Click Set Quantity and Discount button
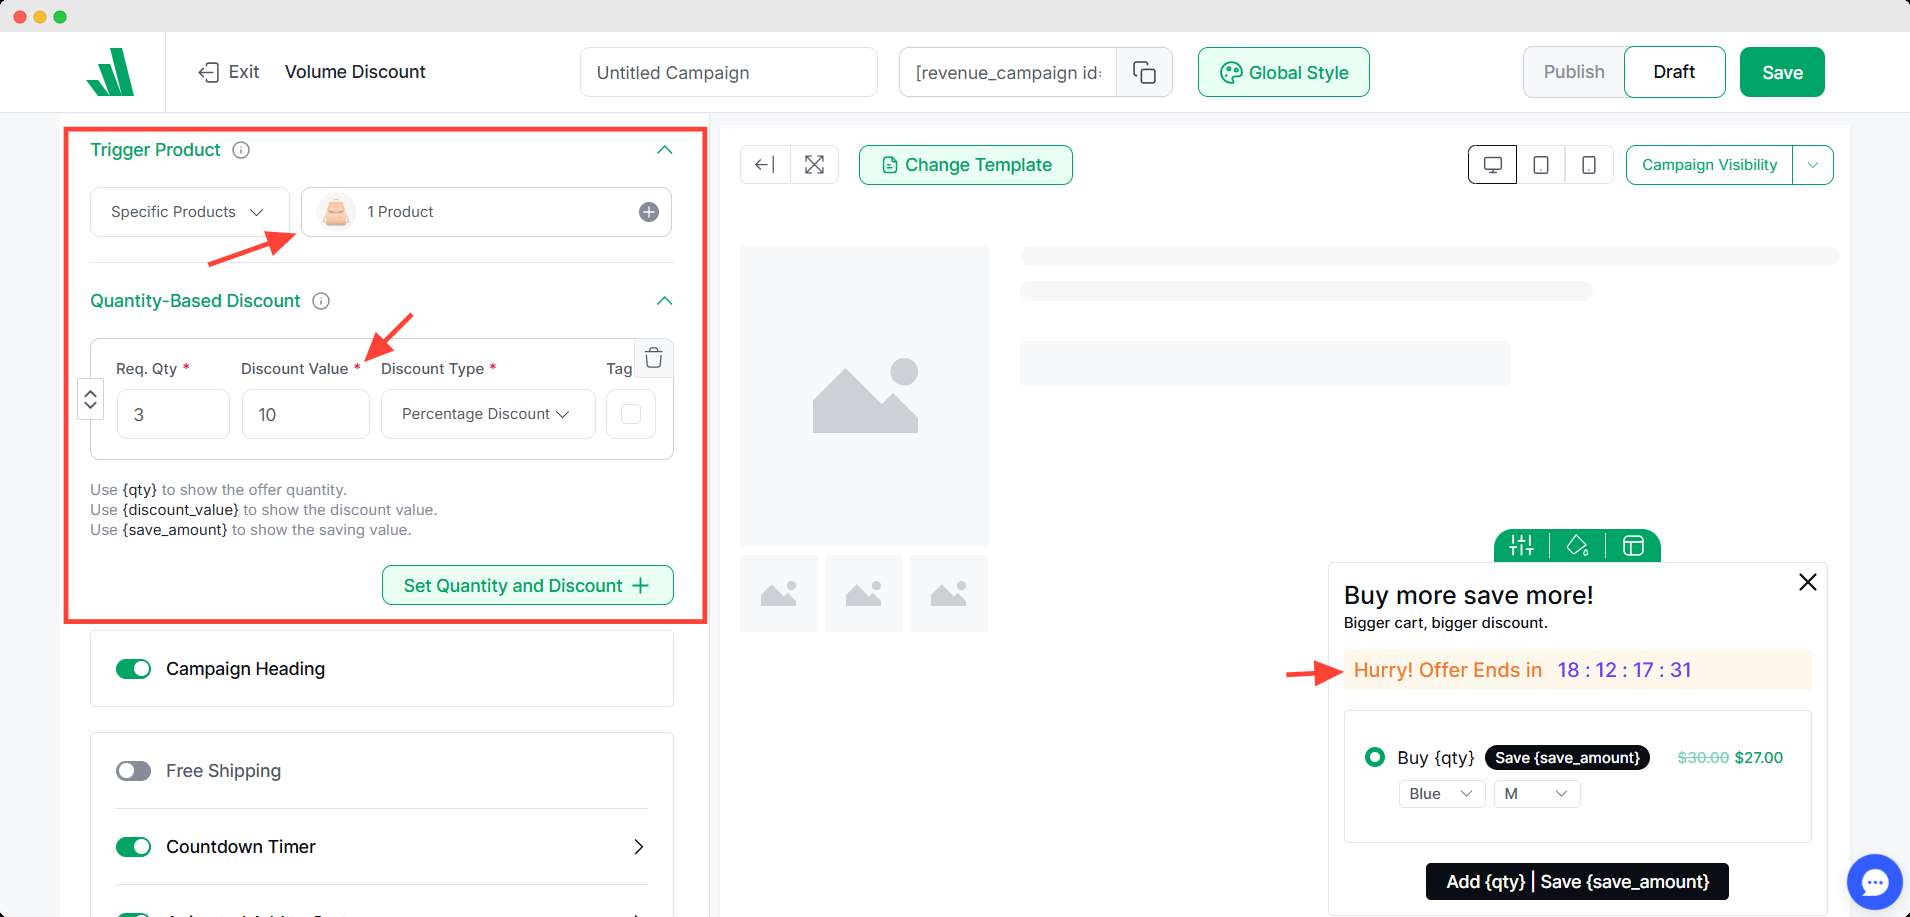 pyautogui.click(x=527, y=586)
